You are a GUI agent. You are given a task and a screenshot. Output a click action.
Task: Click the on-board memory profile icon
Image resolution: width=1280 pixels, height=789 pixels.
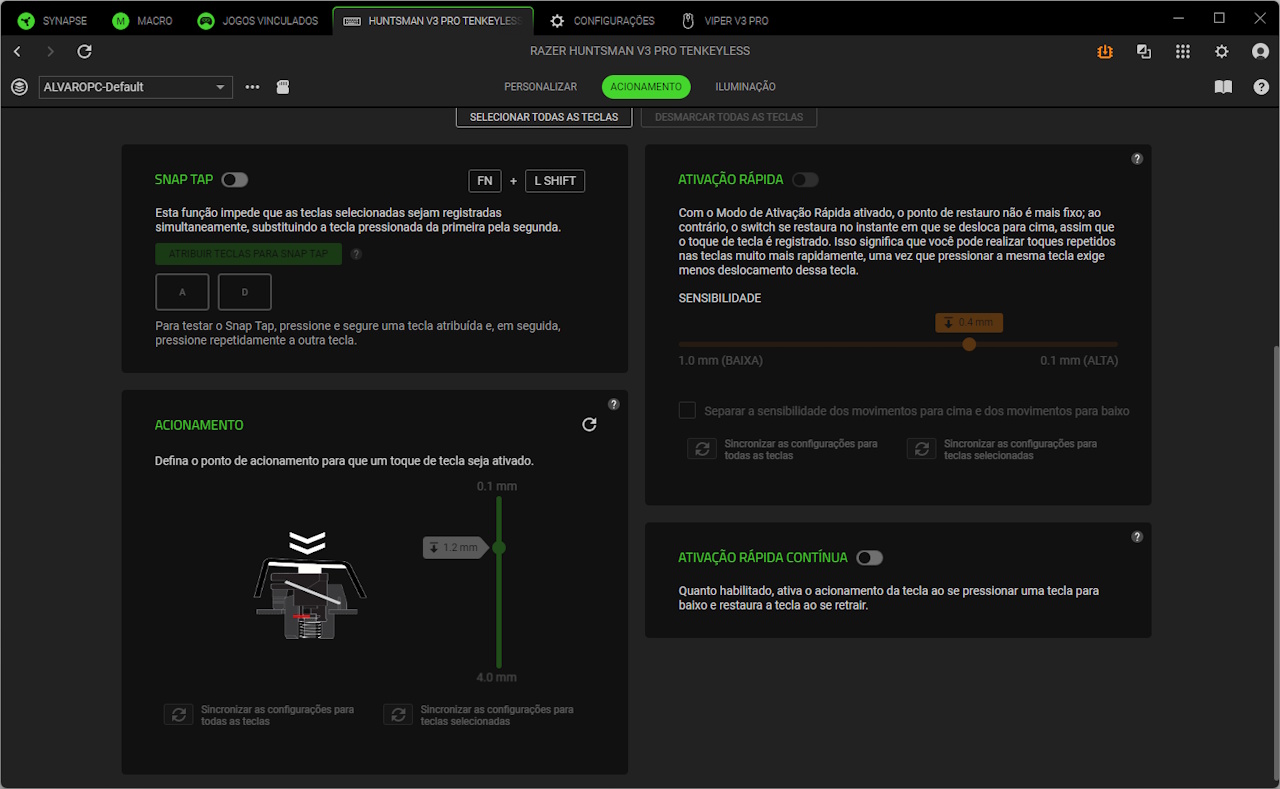[283, 87]
